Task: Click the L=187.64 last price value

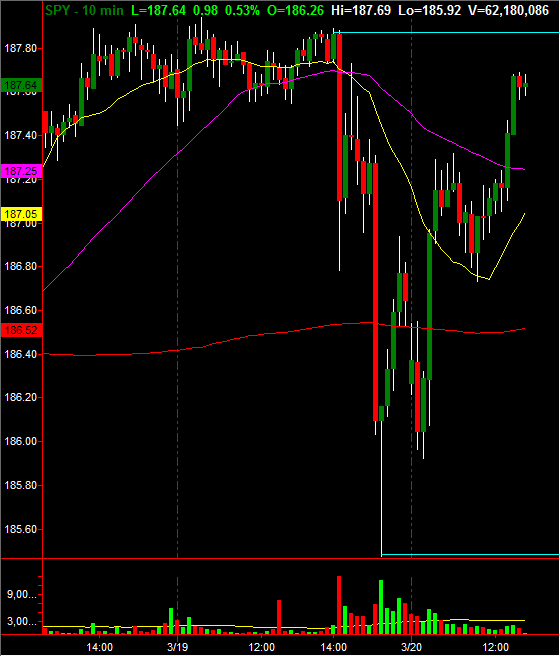Action: click(x=158, y=10)
